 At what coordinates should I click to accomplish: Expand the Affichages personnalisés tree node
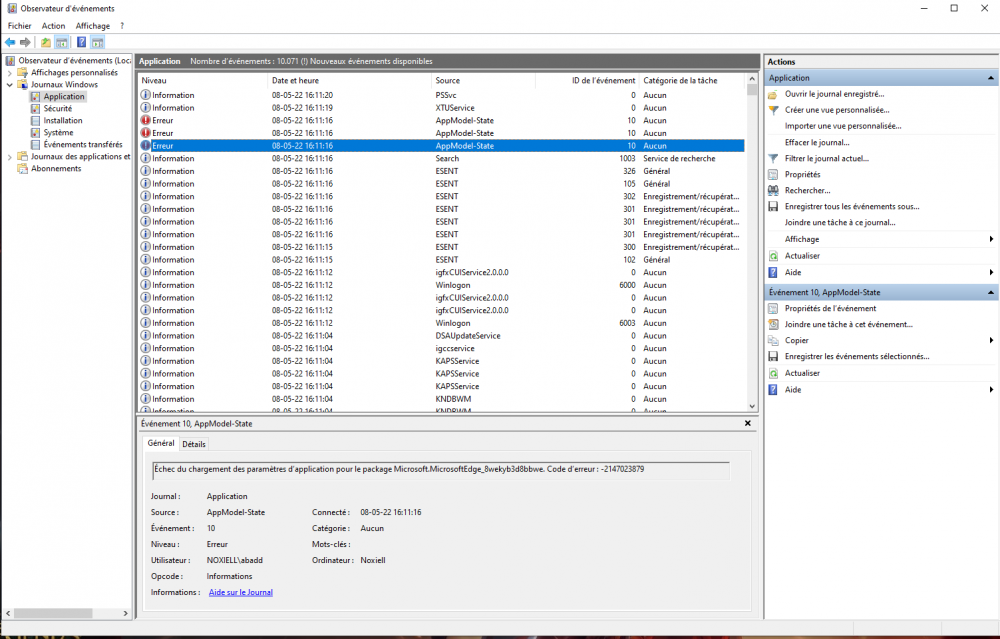[10, 73]
